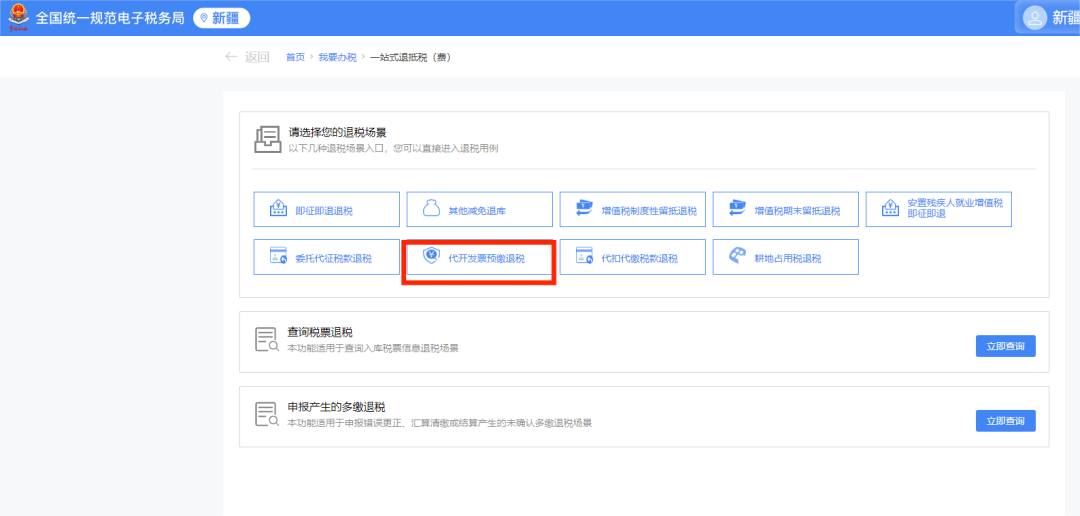Open the user avatar icon
Screen dimensions: 1080x516
click(1035, 19)
